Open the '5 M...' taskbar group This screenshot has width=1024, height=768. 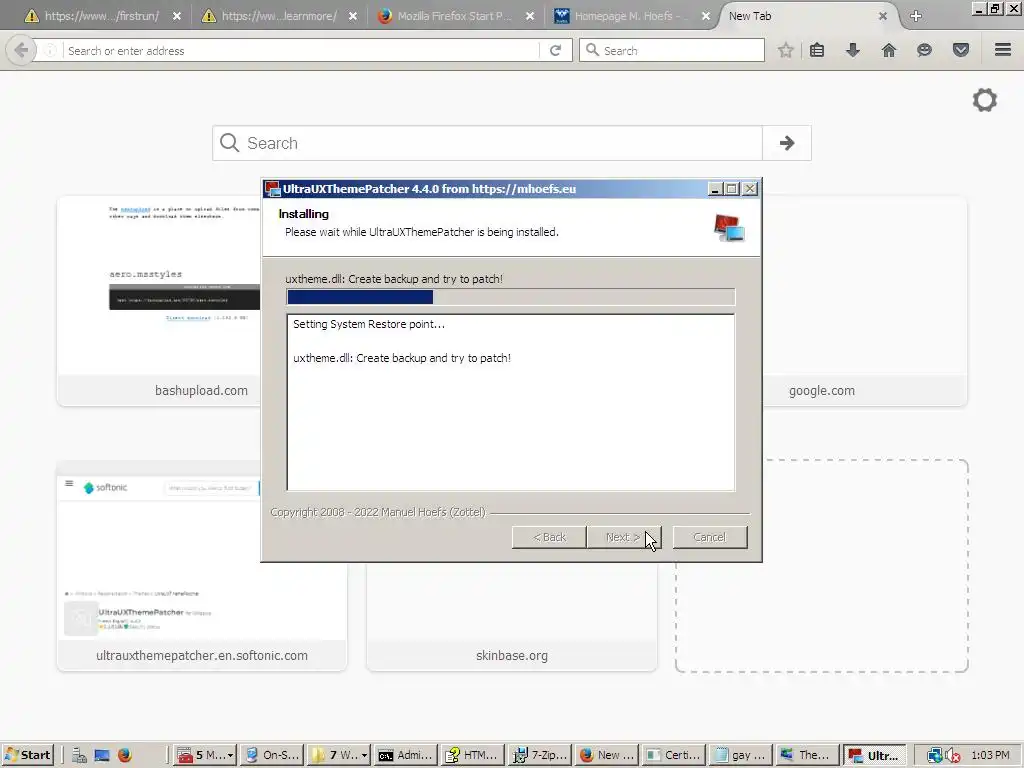click(x=204, y=755)
